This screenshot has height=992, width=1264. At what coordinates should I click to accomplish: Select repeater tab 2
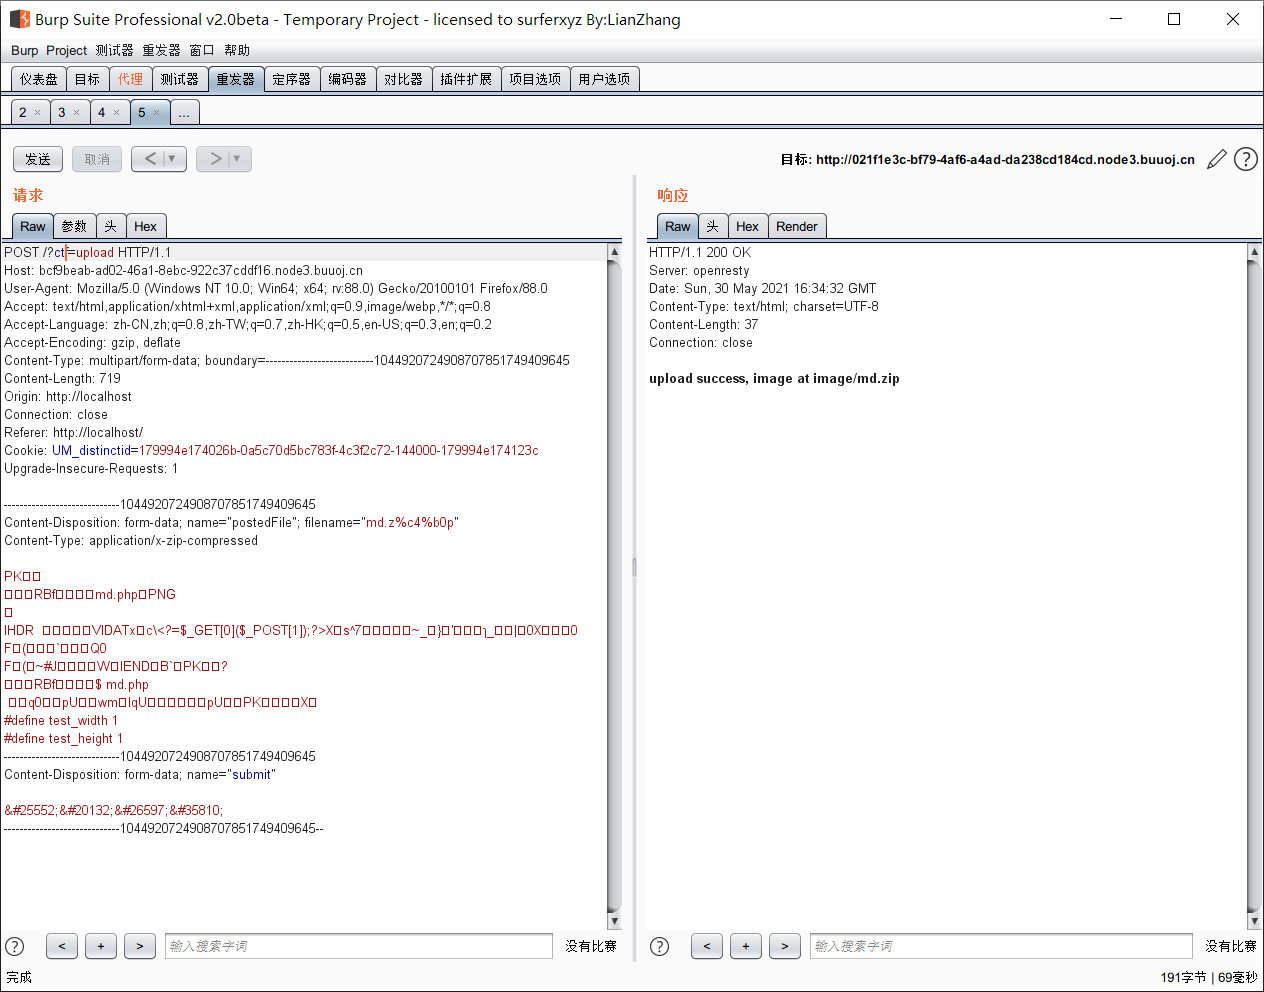tap(23, 113)
